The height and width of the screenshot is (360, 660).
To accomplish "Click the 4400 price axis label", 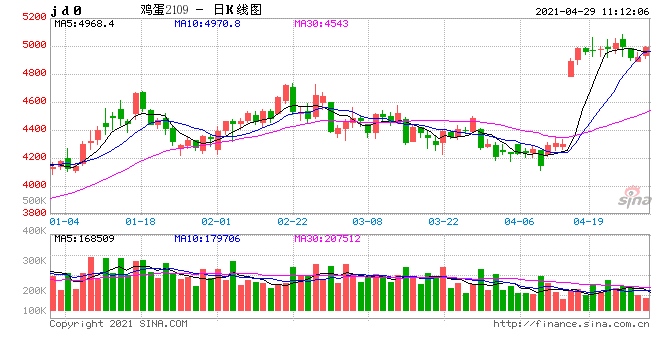I will coord(34,129).
